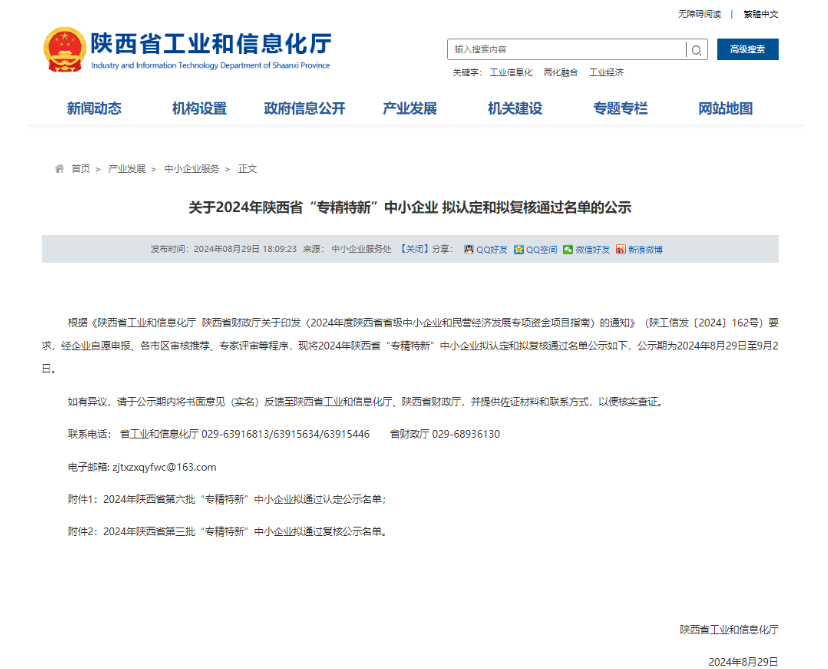Share via the QQ空间 icon
The image size is (828, 669).
[519, 249]
